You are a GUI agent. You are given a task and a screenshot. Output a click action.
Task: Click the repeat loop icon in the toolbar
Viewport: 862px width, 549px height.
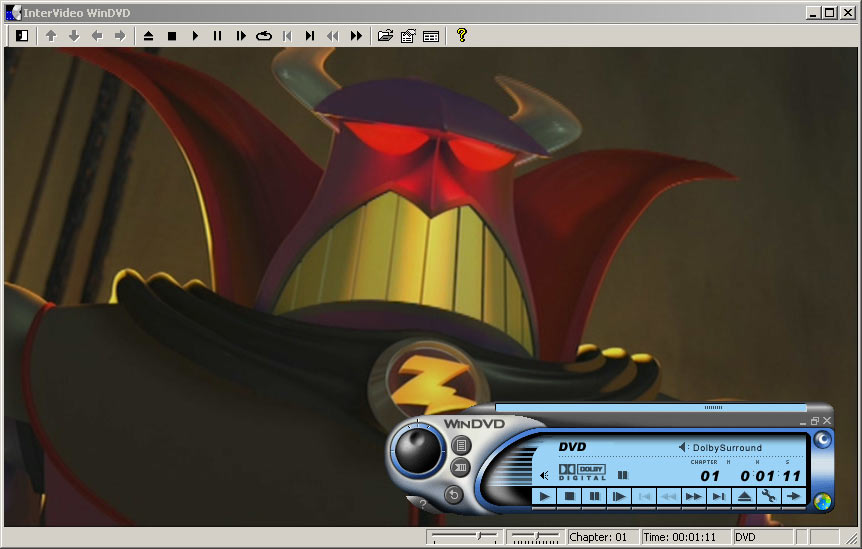click(264, 36)
